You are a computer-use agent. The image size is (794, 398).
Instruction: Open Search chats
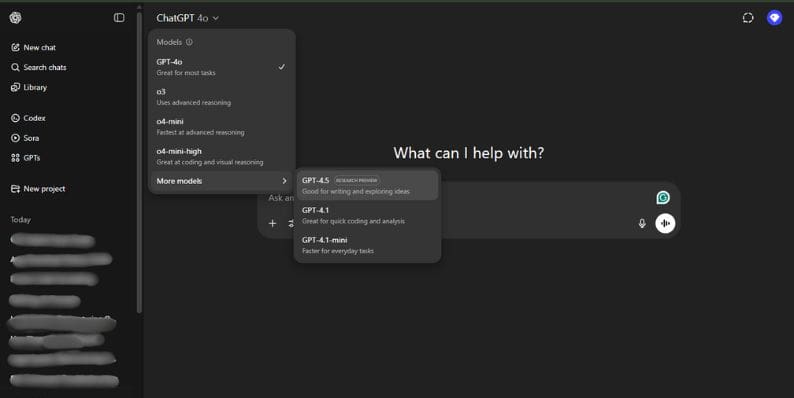coord(38,67)
